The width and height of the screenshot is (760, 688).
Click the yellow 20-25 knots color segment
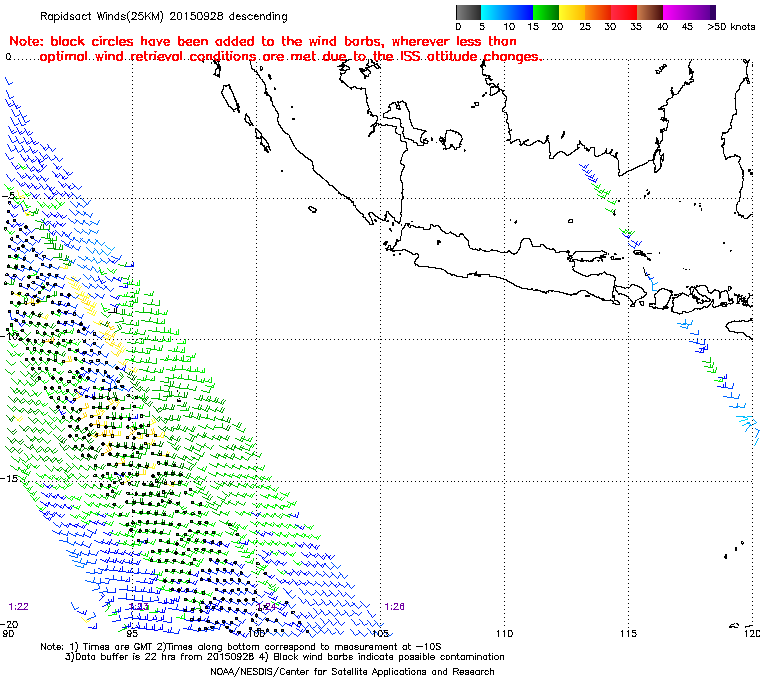pos(572,12)
